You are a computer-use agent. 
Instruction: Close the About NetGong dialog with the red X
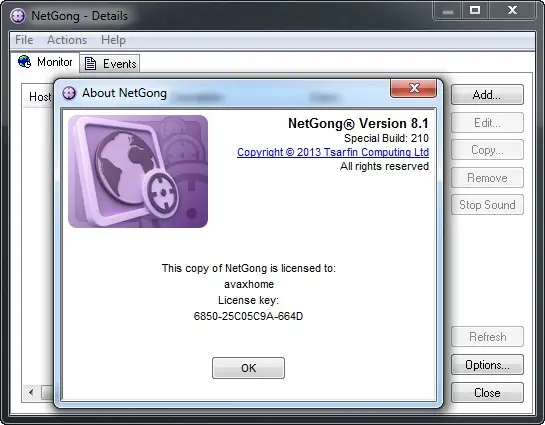(413, 88)
